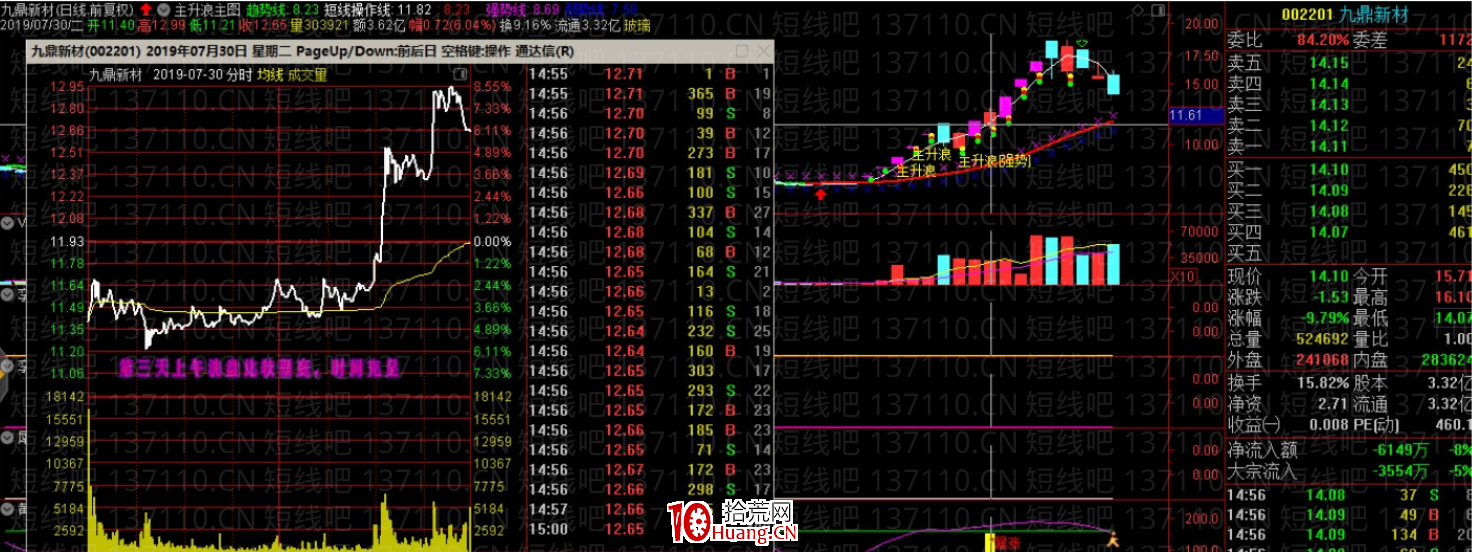
Task: Select the 买二 14.09 order row
Action: click(1349, 190)
